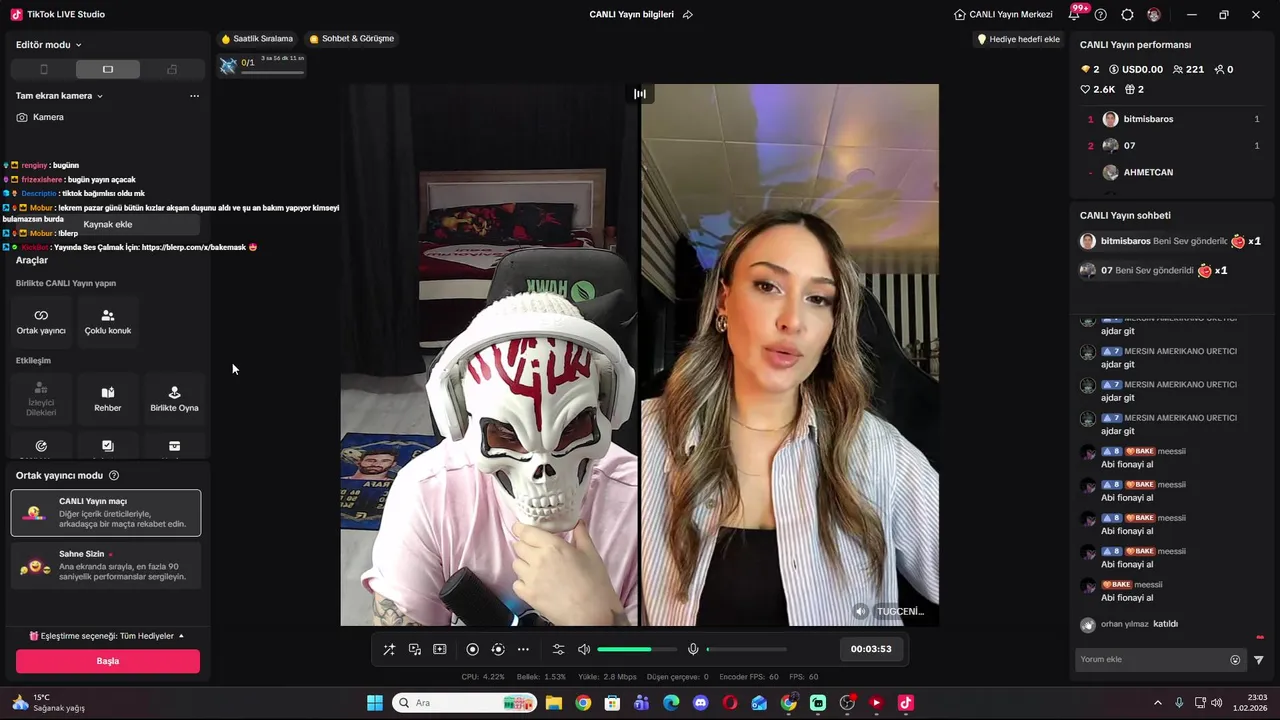Click the share arrow beside CANLI Yayın bilgileri
Screen dimensions: 1280x720
(x=688, y=15)
